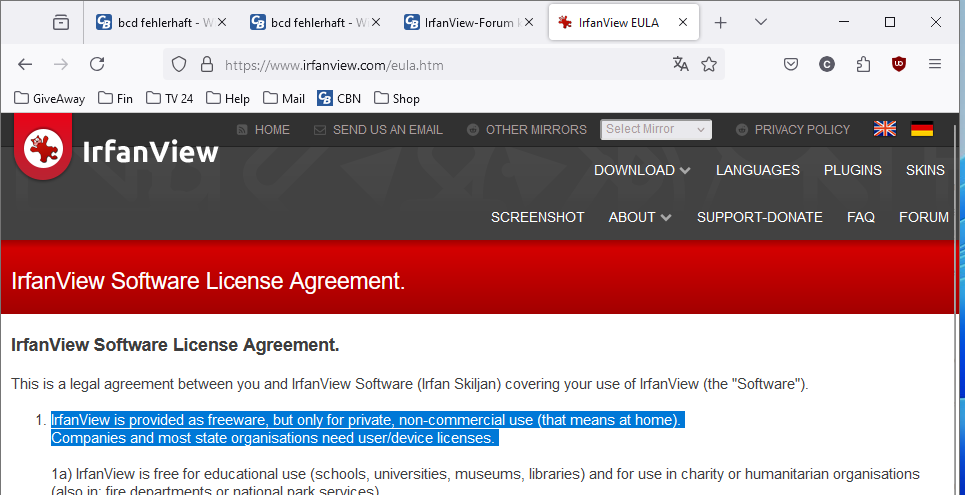The image size is (965, 495).
Task: Click the forward navigation arrow
Action: (60, 64)
